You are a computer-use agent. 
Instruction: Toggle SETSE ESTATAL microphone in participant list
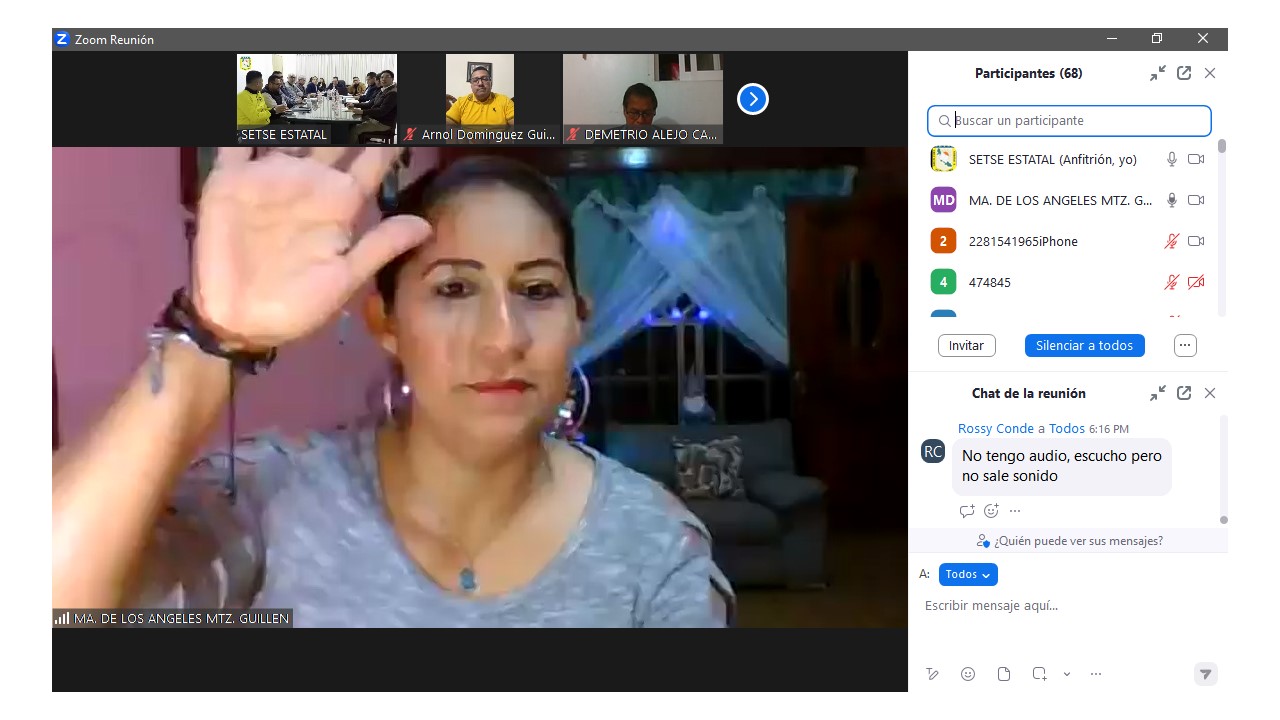tap(1172, 159)
